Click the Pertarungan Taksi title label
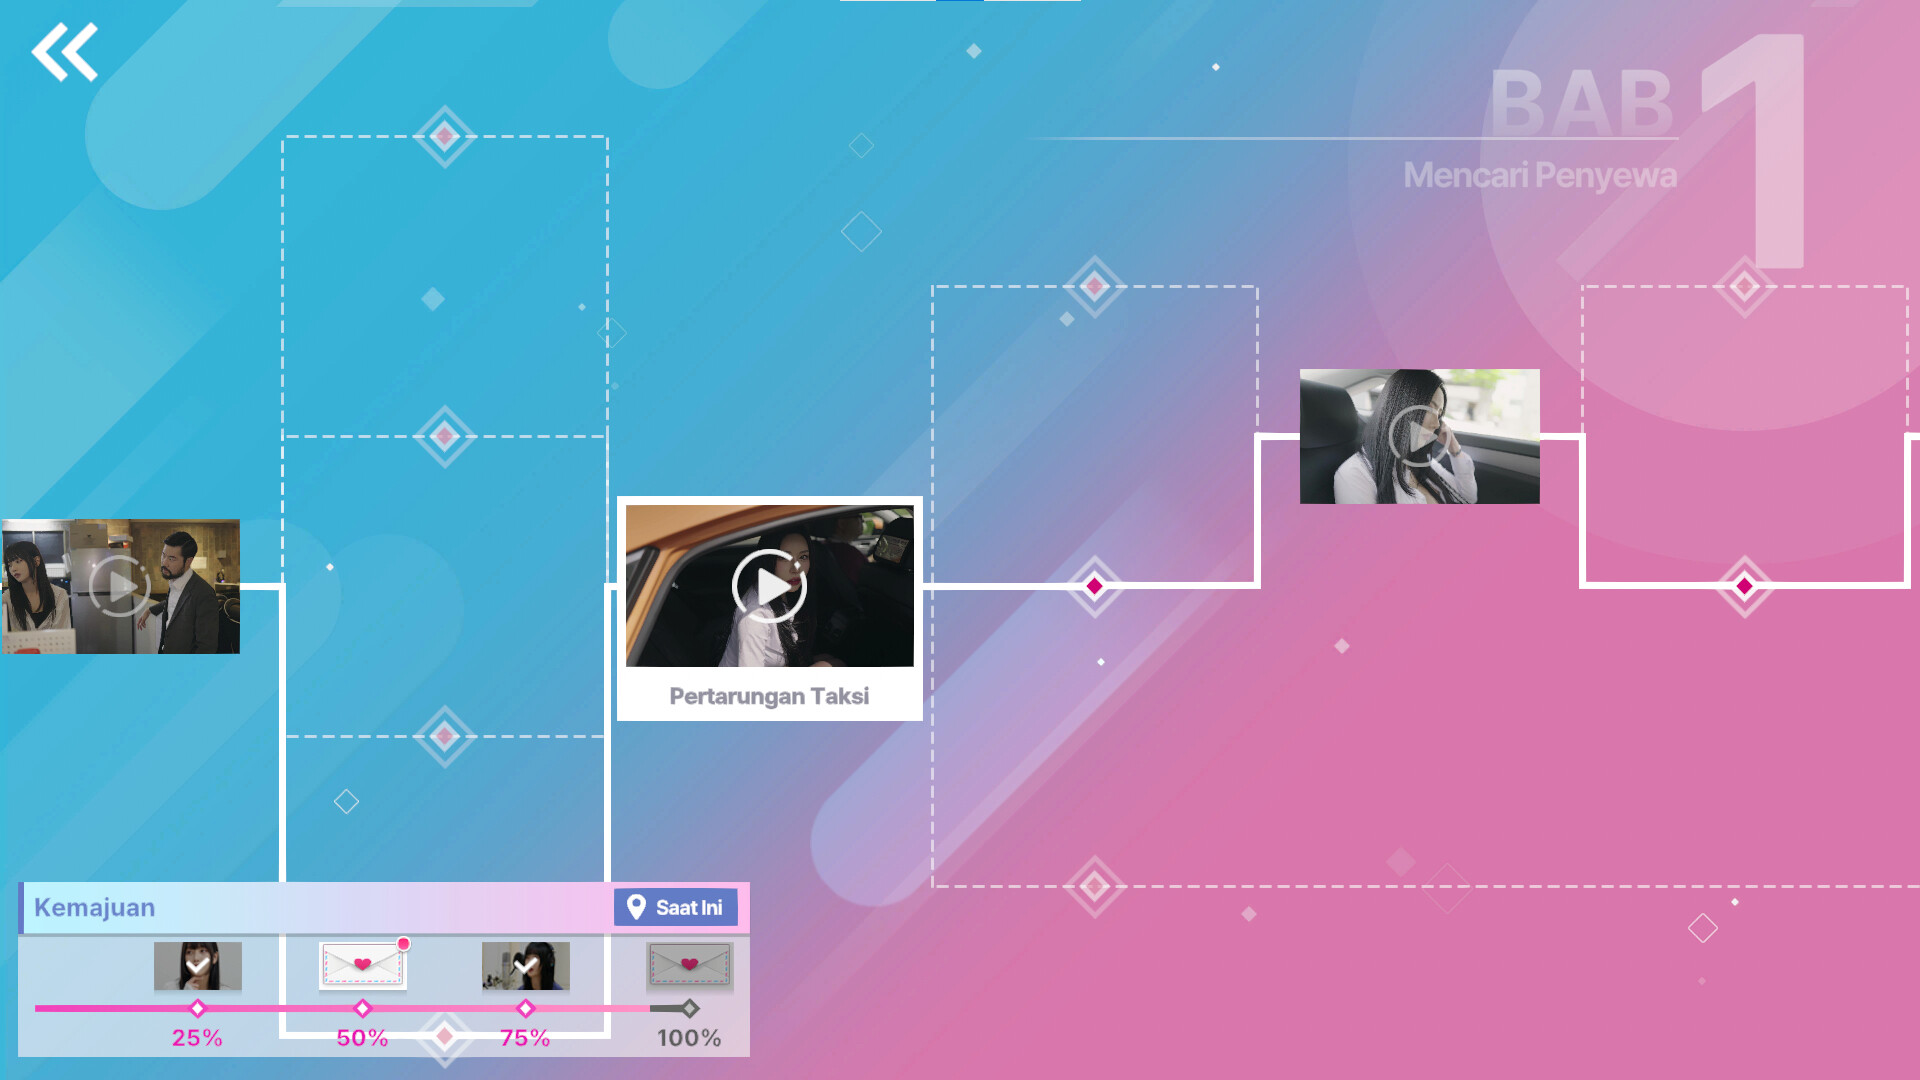 [x=769, y=696]
